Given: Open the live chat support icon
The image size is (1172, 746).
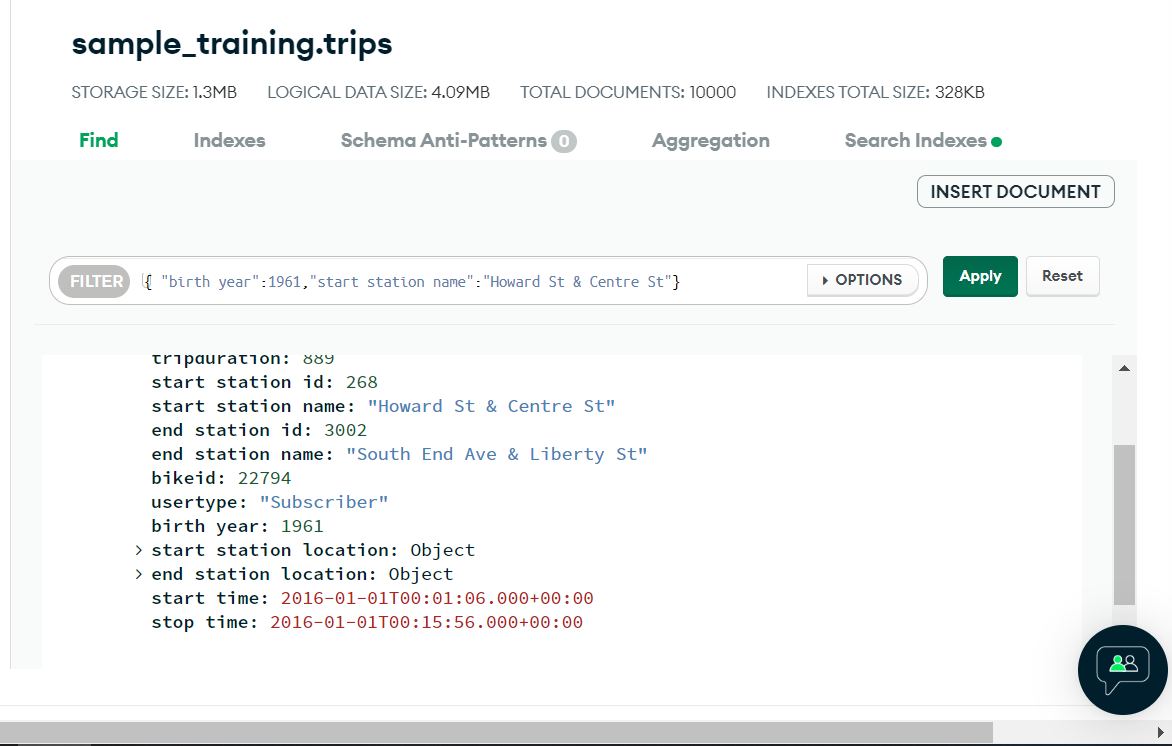Looking at the screenshot, I should [x=1123, y=669].
